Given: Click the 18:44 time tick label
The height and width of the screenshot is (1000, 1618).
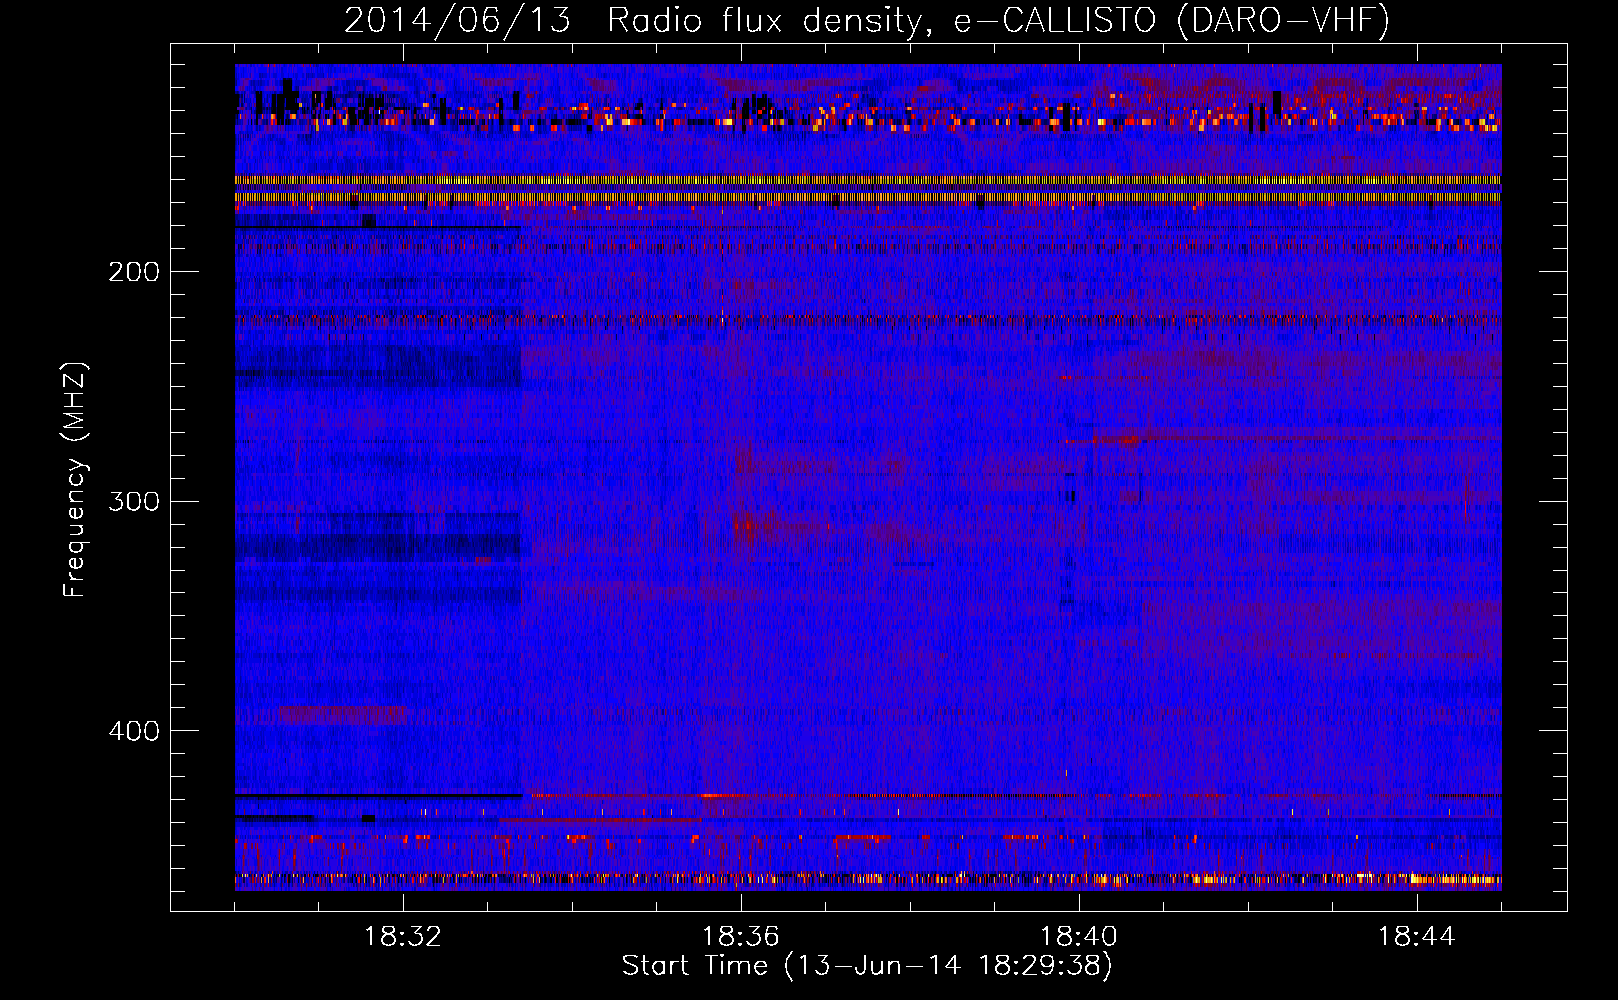Looking at the screenshot, I should click(x=1417, y=937).
